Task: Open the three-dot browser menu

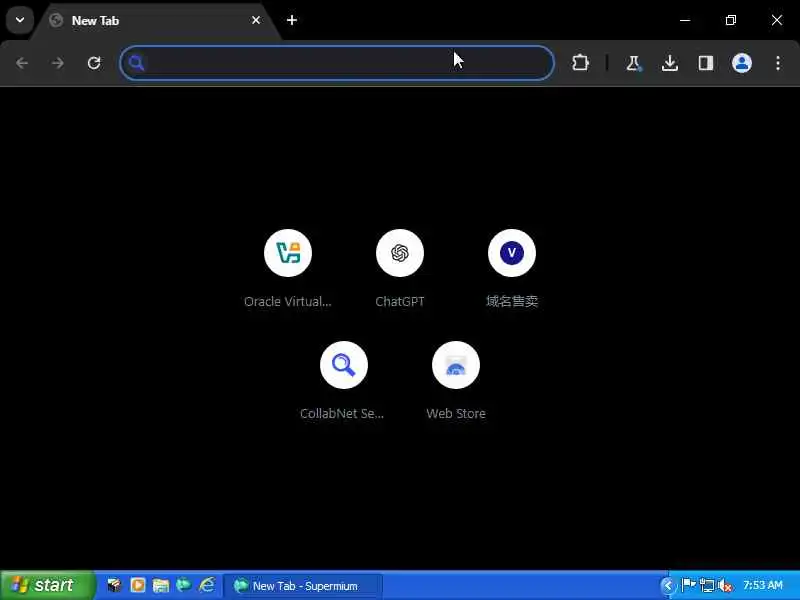Action: (778, 63)
